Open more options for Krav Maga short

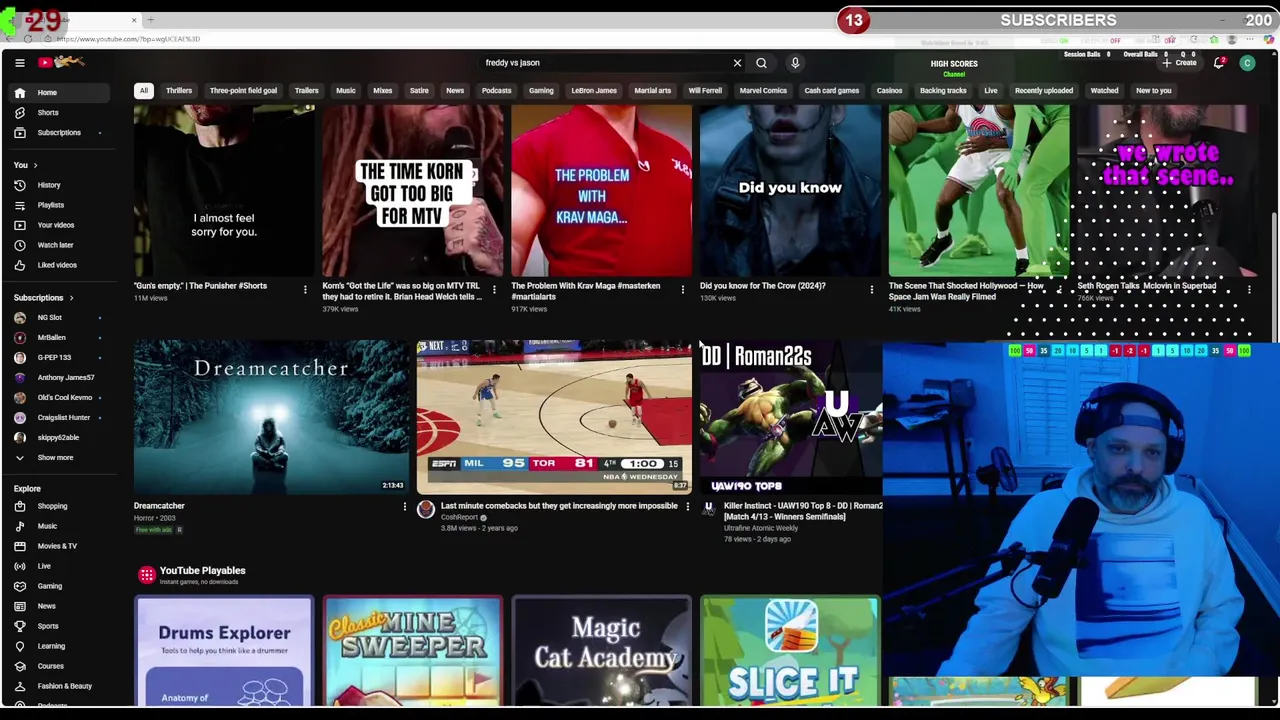coord(683,289)
